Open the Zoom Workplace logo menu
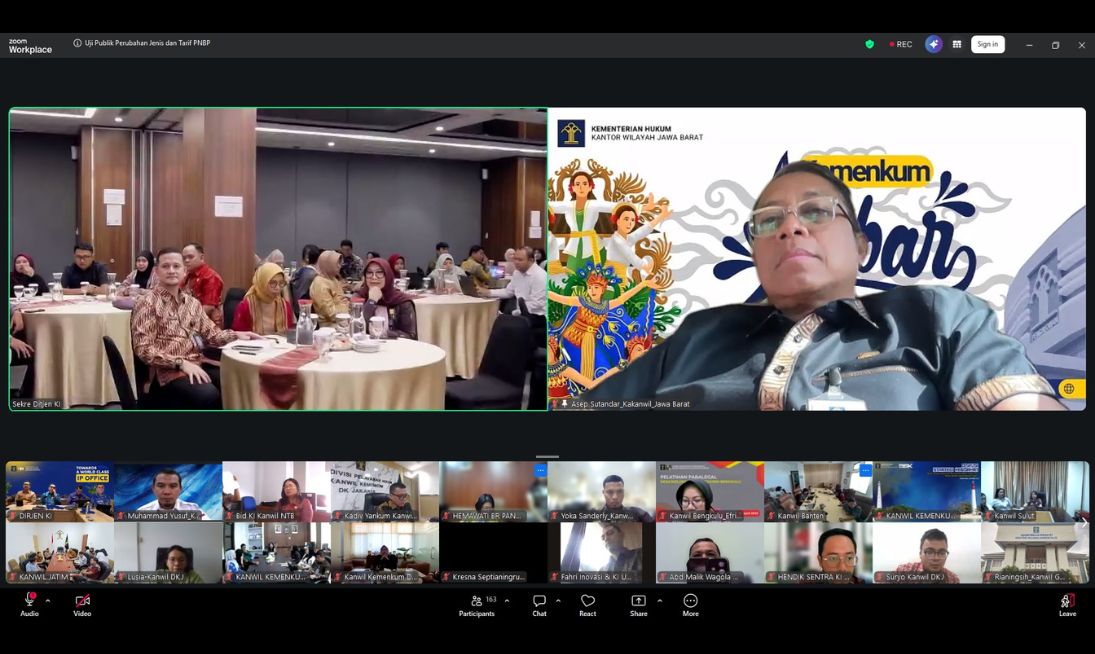The image size is (1095, 654). click(x=30, y=46)
